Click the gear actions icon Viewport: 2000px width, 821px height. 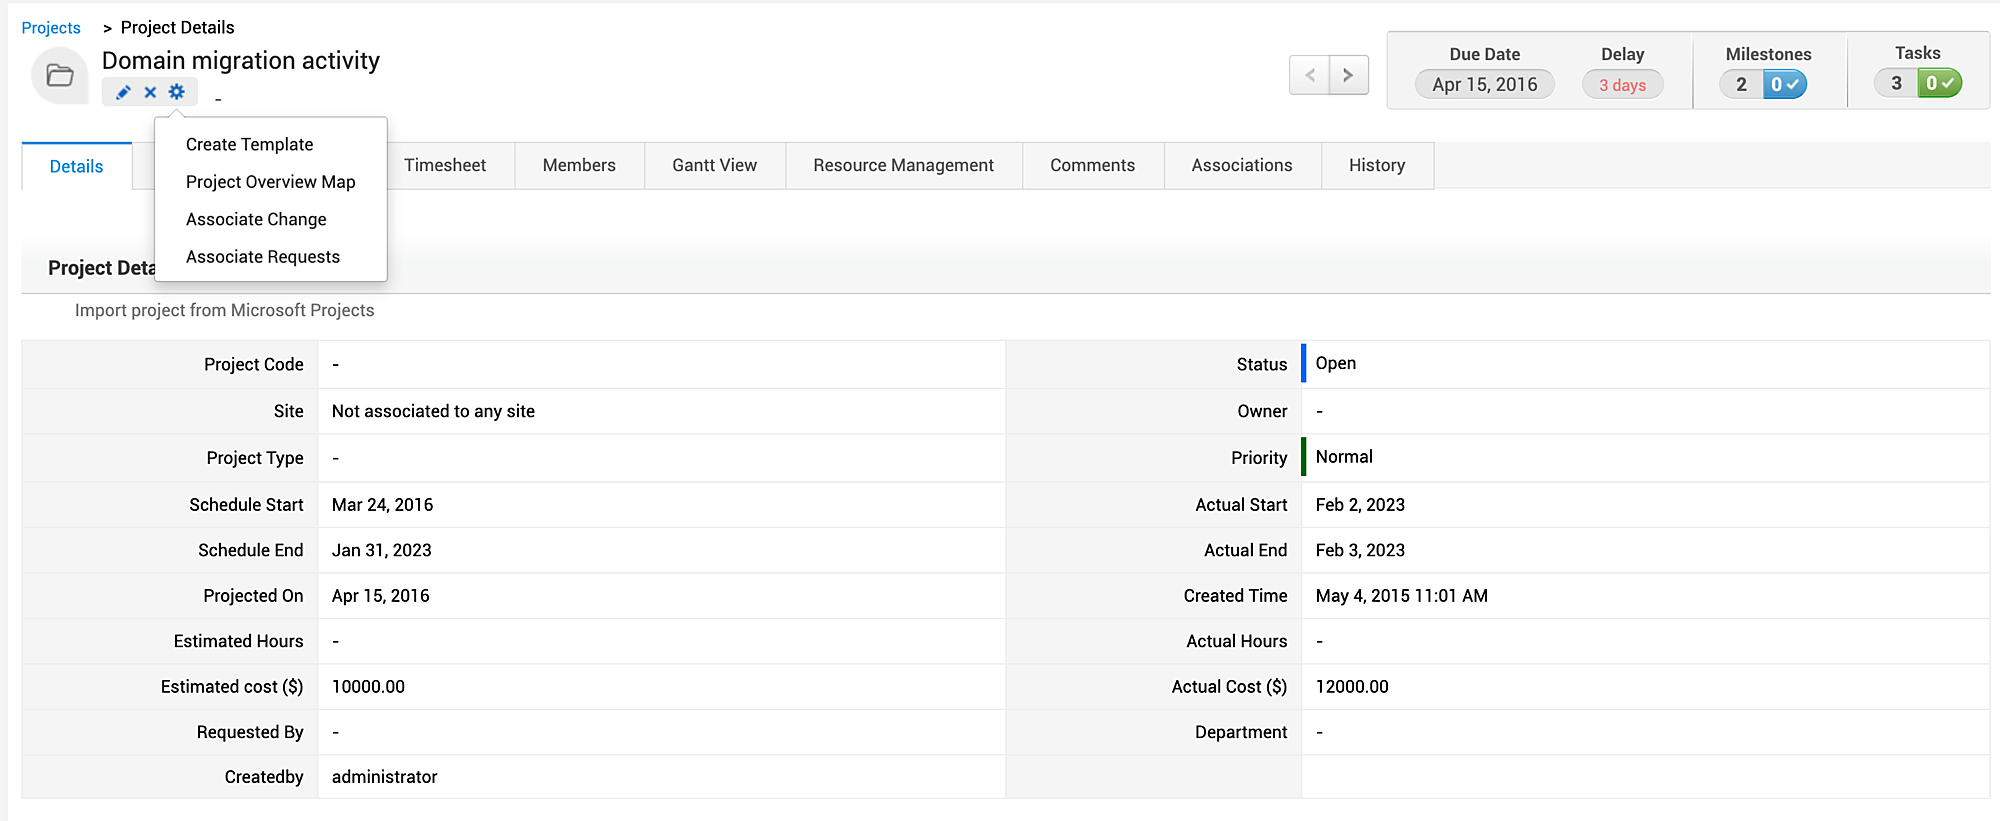(177, 92)
